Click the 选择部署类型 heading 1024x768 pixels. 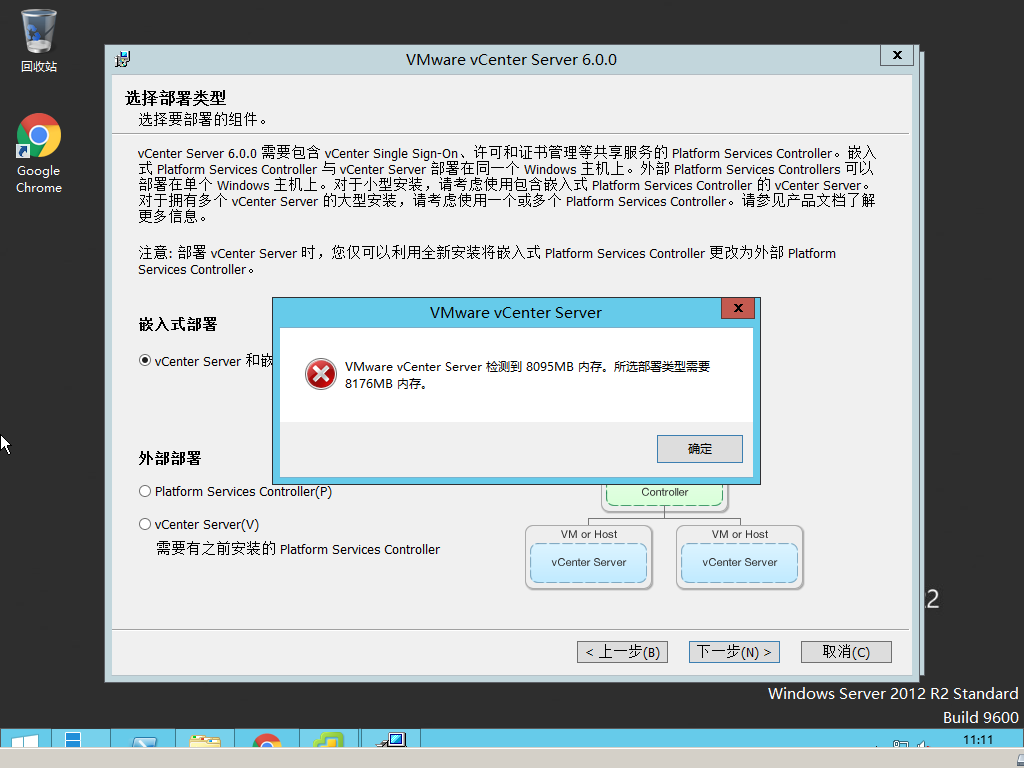[176, 98]
